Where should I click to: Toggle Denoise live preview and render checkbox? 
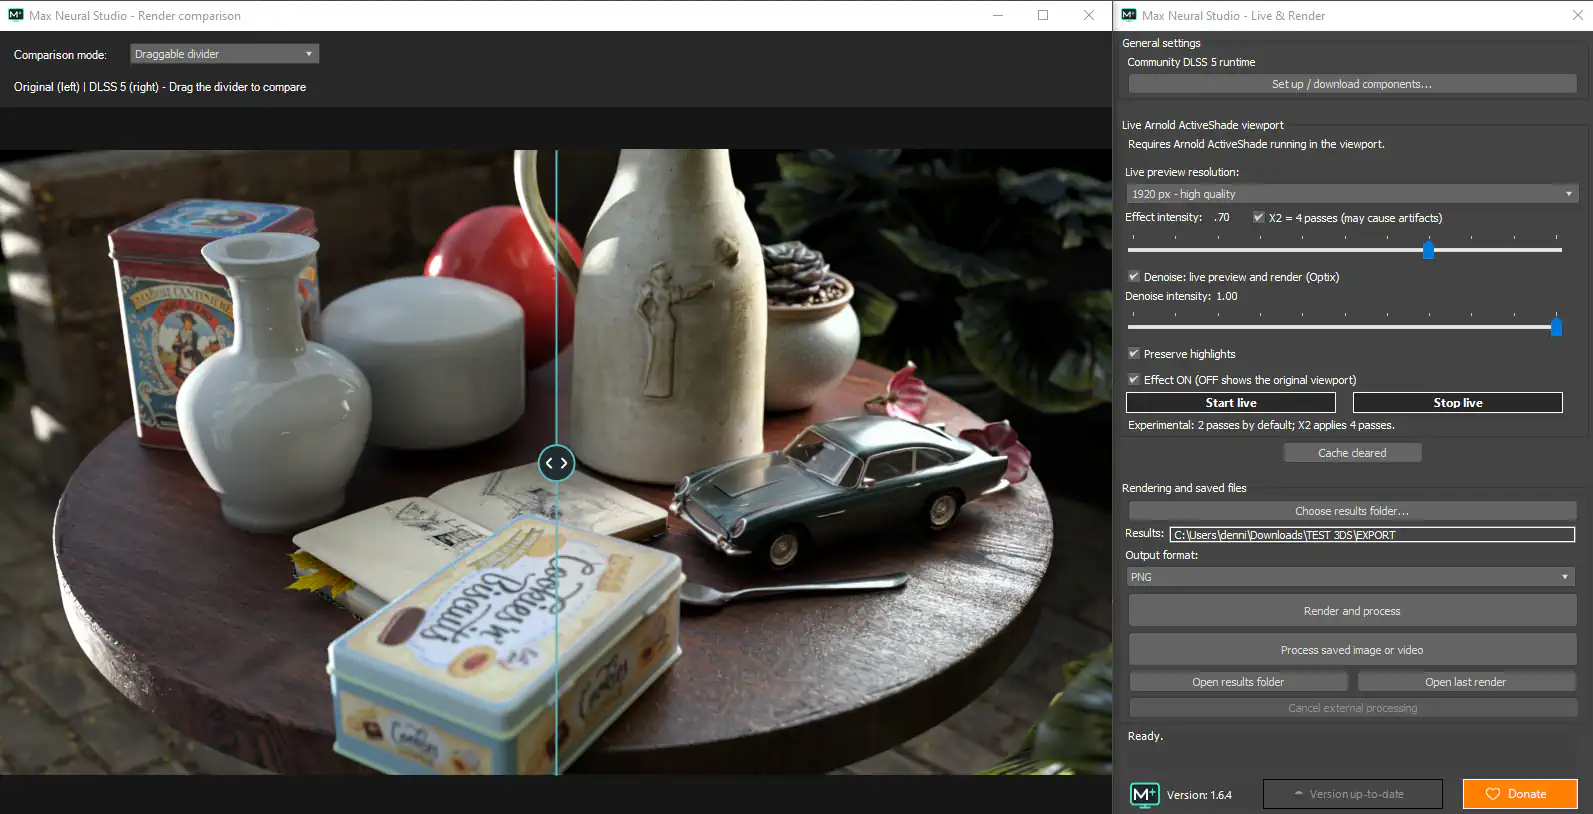tap(1133, 276)
